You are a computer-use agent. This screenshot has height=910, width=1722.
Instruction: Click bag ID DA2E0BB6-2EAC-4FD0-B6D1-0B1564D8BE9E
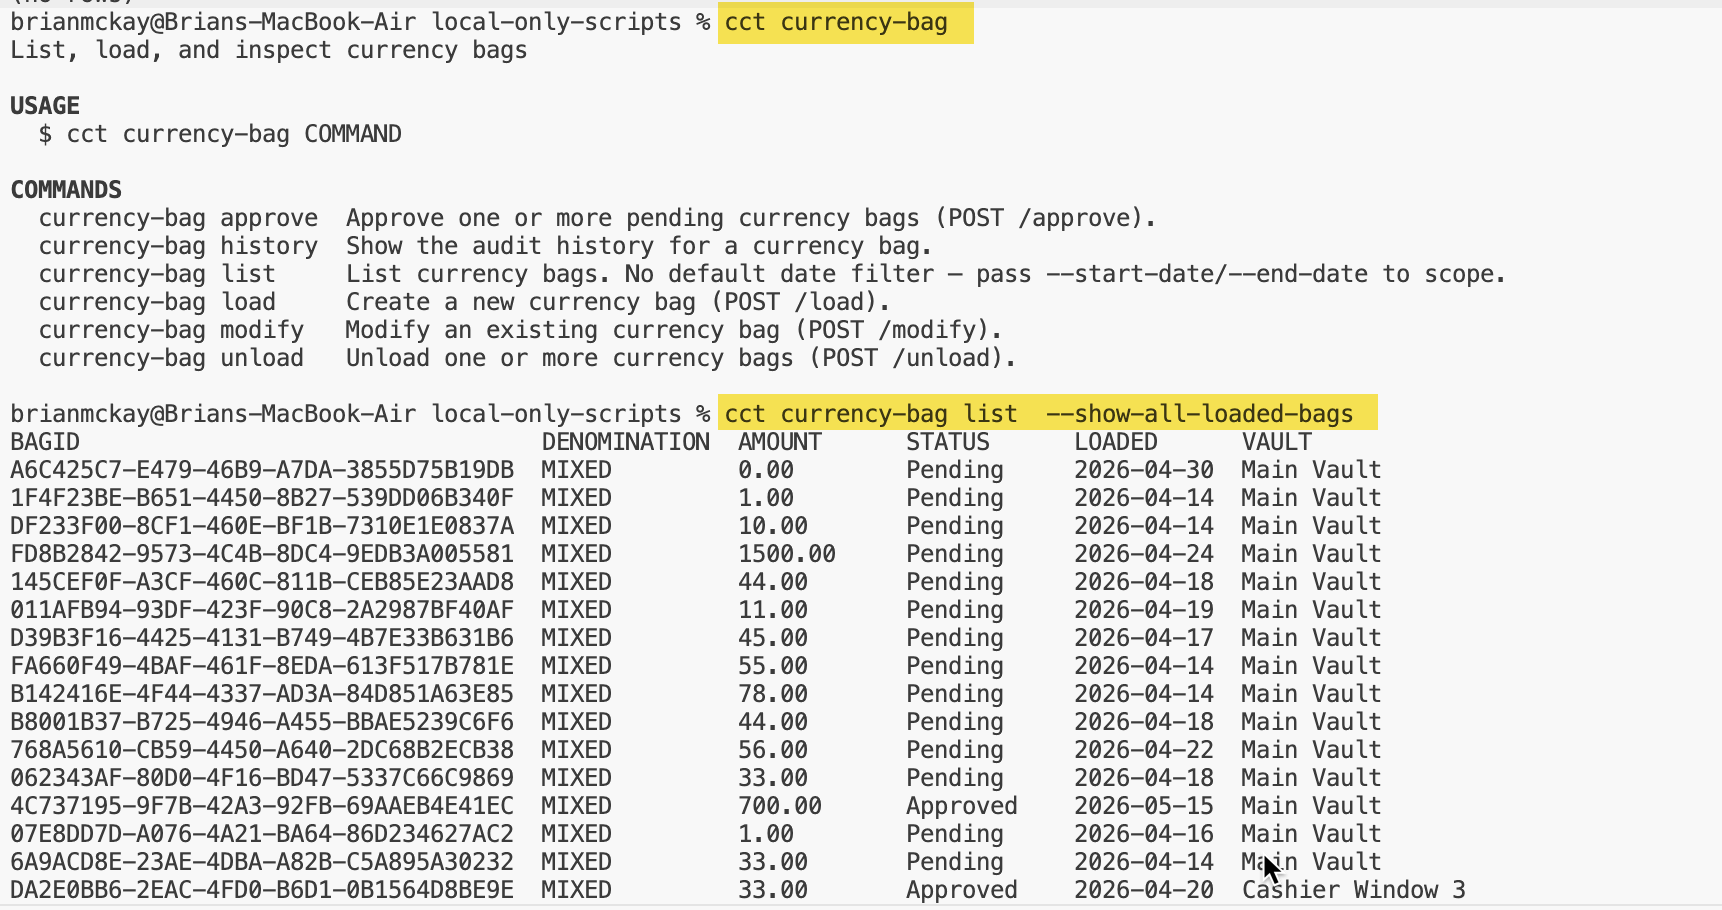click(262, 890)
